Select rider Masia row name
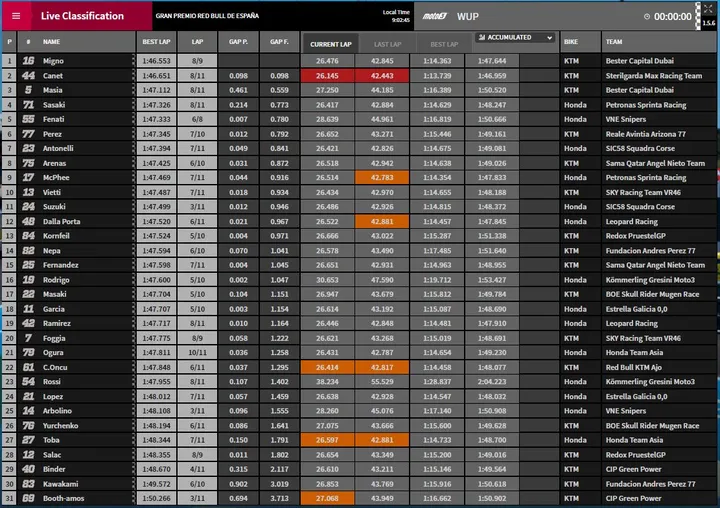The width and height of the screenshot is (720, 508). (52, 90)
